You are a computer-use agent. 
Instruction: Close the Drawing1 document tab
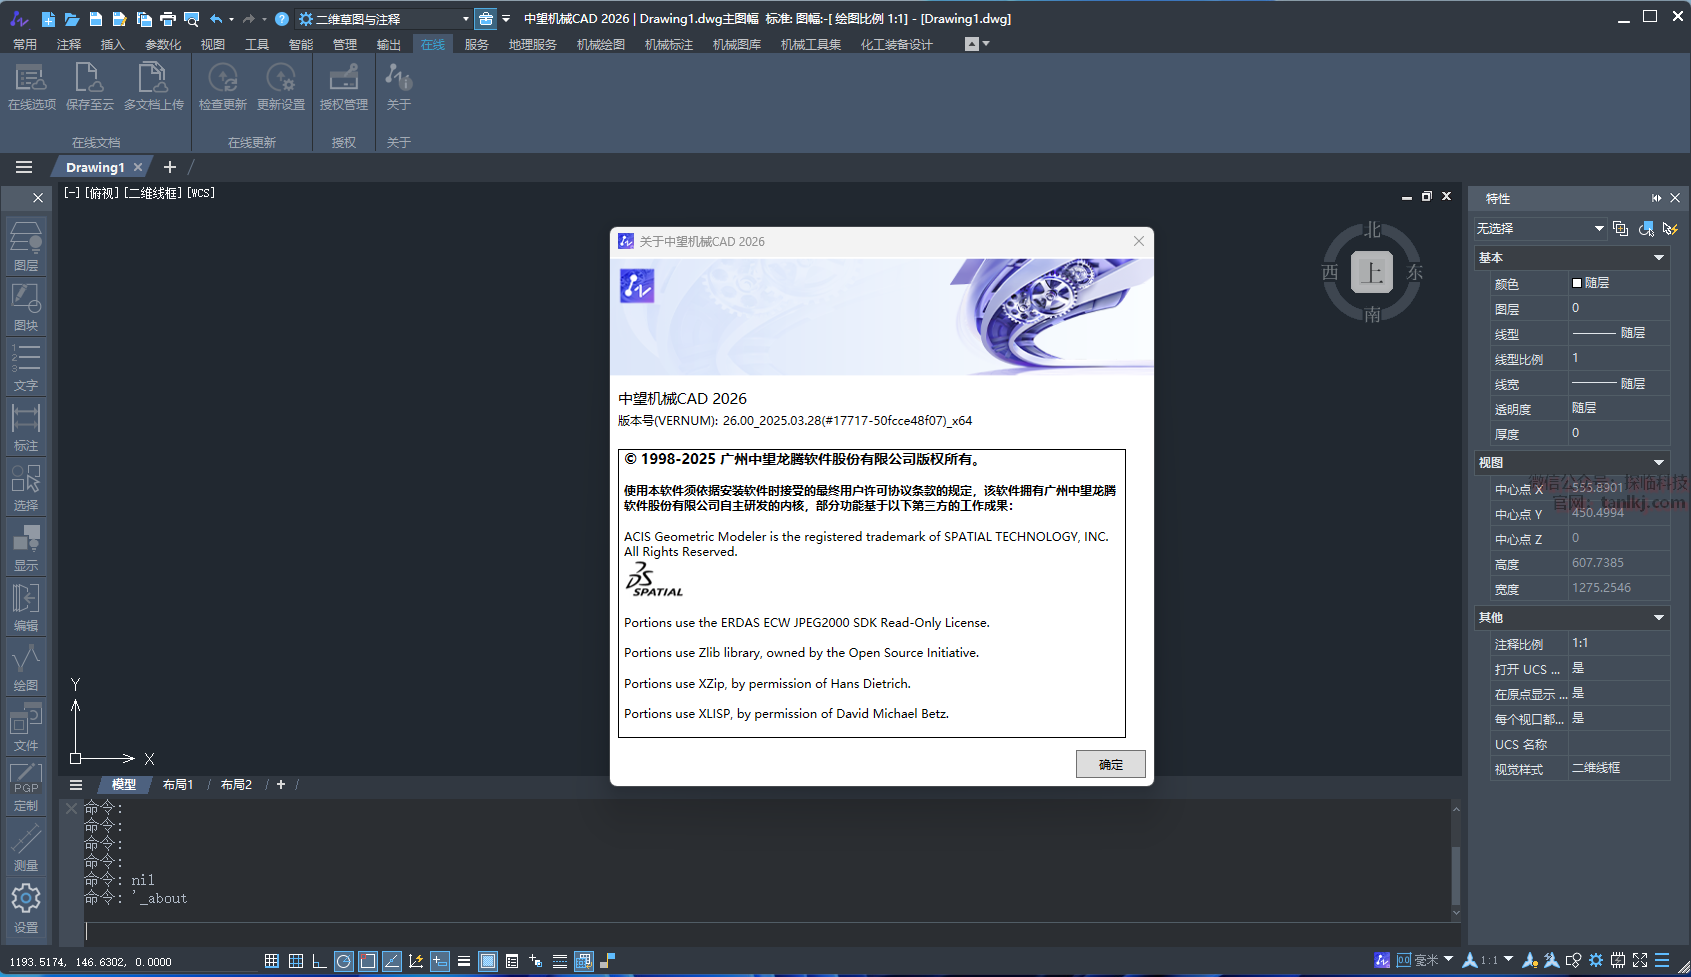pyautogui.click(x=138, y=167)
